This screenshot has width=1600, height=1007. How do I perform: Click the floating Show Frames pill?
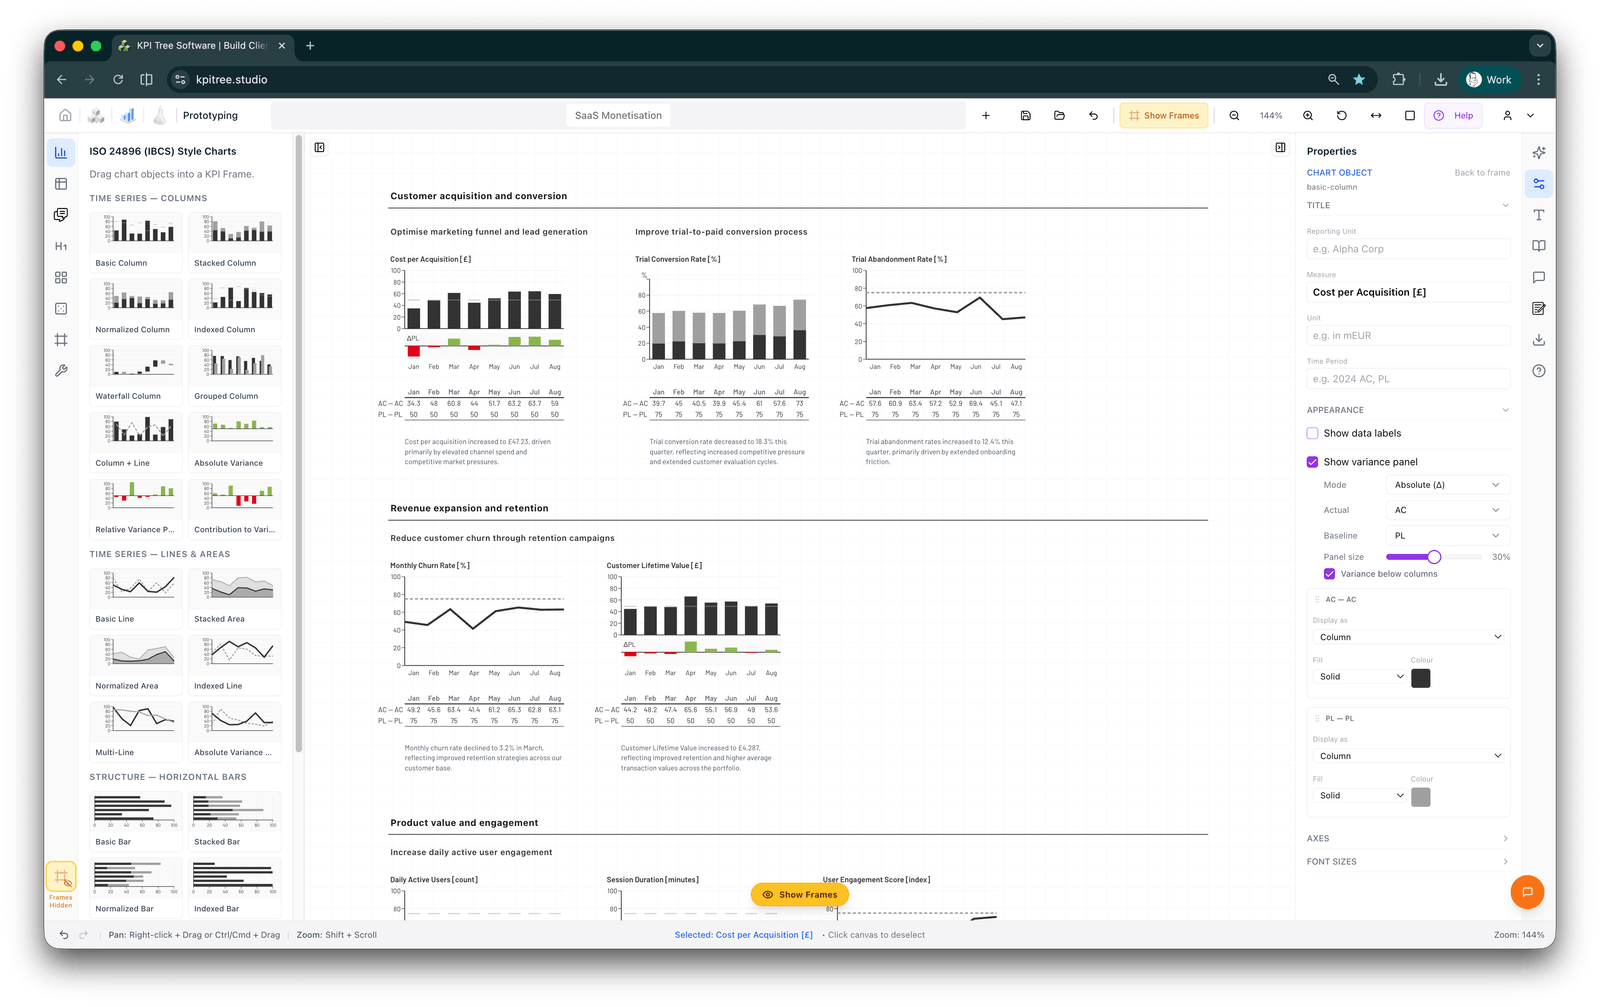coord(799,894)
